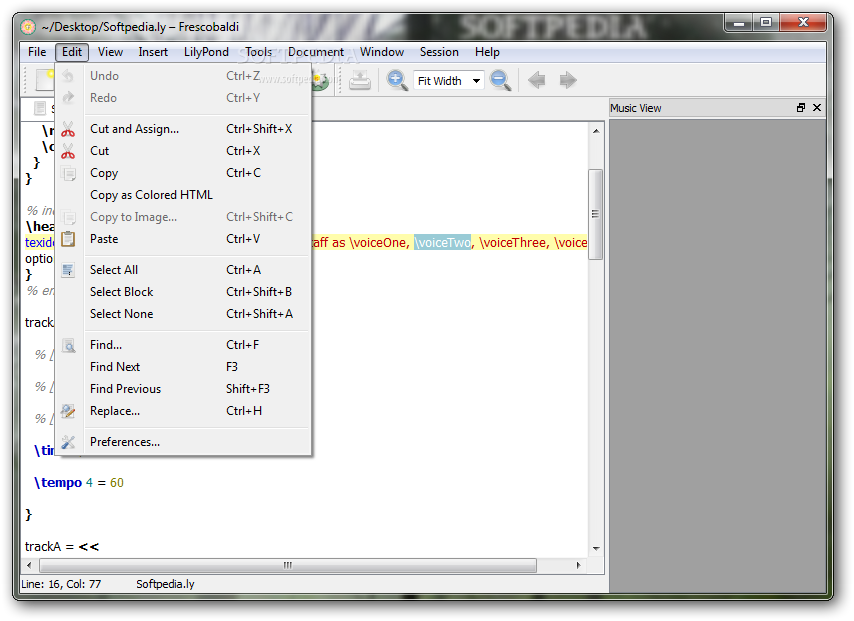Click the editor scroll up arrow

596,131
